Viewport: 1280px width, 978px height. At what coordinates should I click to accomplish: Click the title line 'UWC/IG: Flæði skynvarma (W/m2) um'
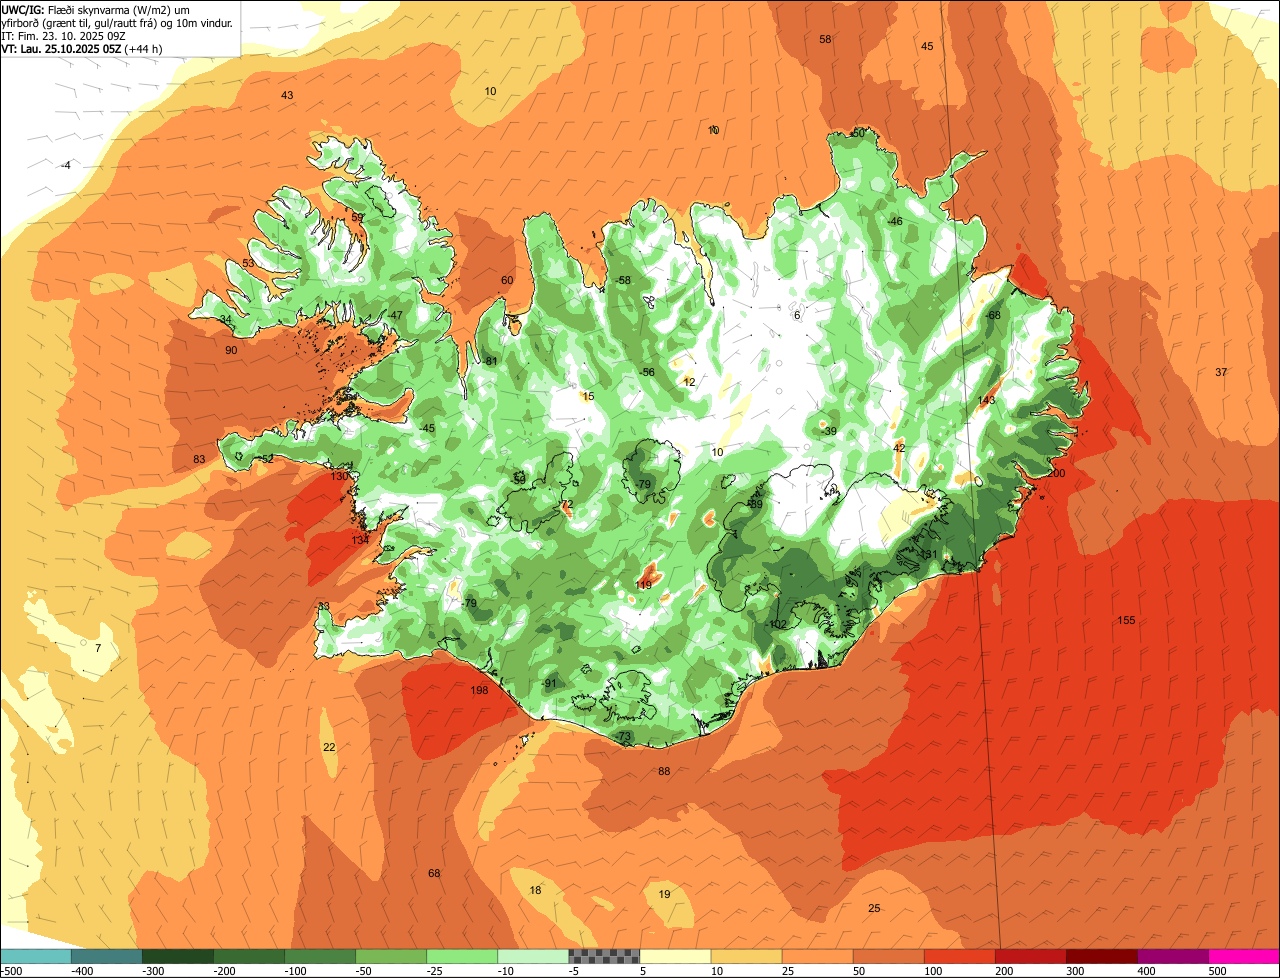96,9
